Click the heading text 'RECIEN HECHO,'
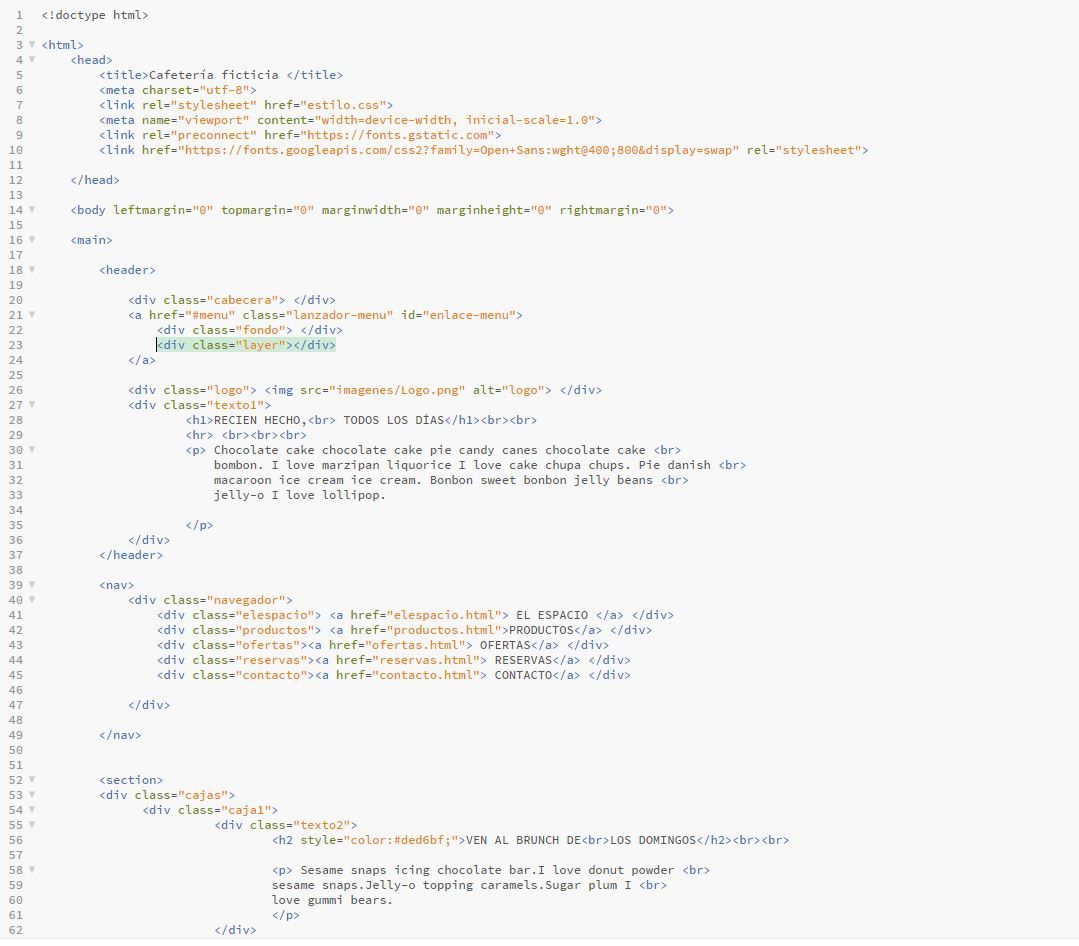The width and height of the screenshot is (1079, 946). coord(260,420)
